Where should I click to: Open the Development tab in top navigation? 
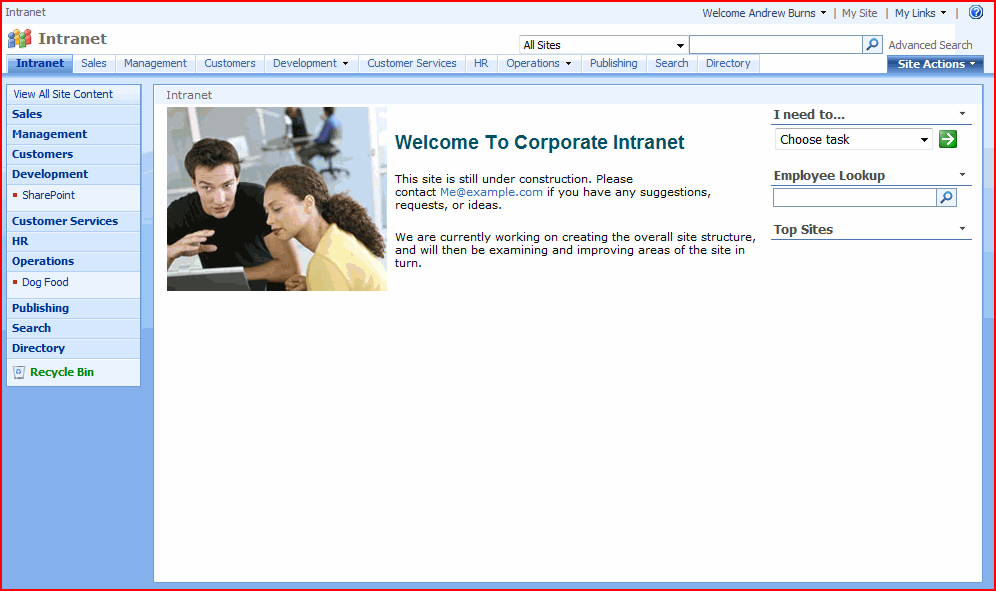coord(310,63)
